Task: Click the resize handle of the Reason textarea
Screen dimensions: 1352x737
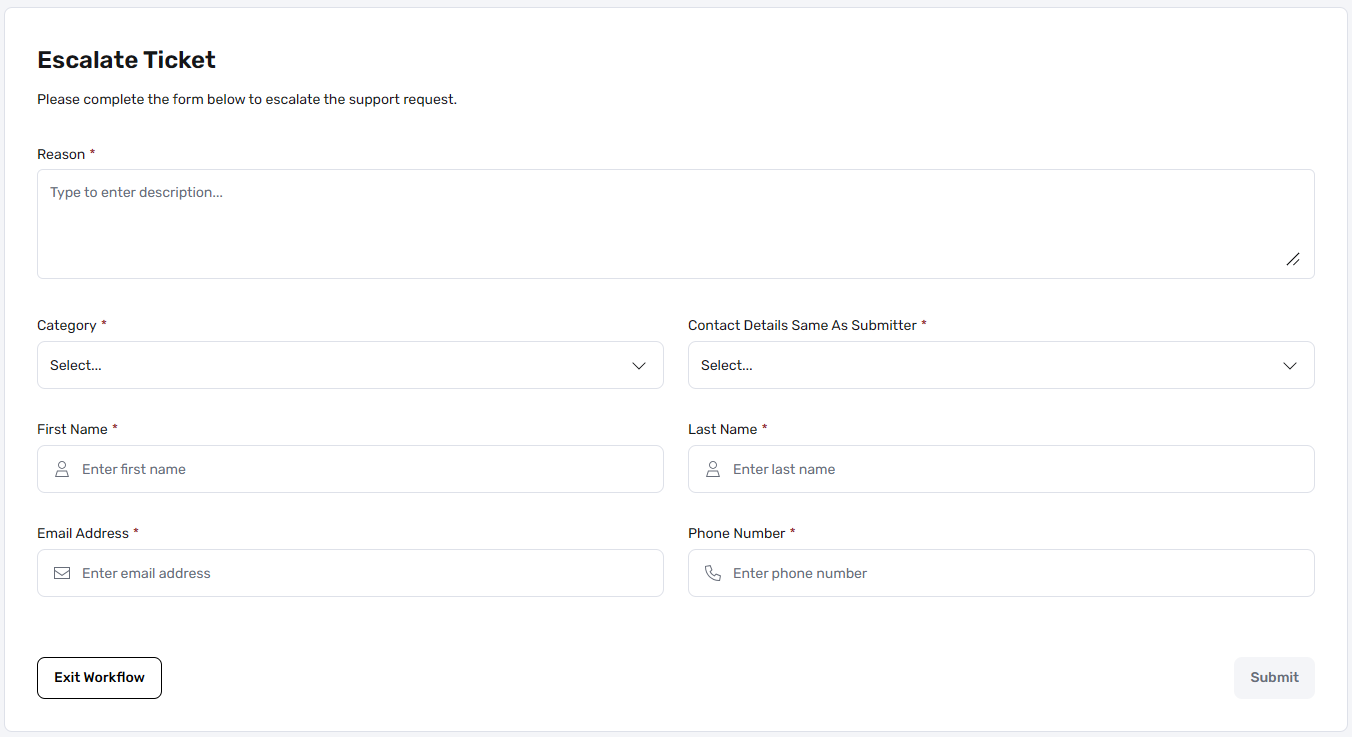Action: pyautogui.click(x=1293, y=259)
